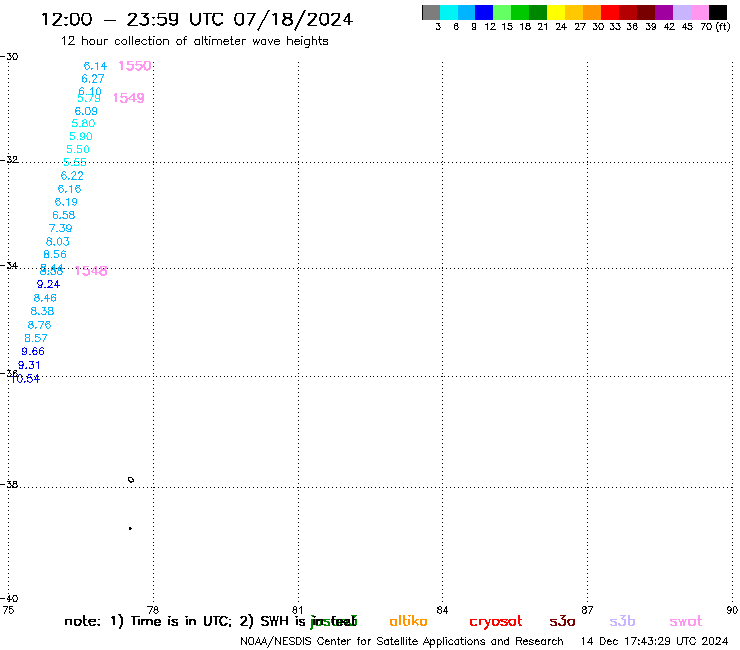Click the longitude axis label 81
Image resolution: width=740 pixels, height=650 pixels.
click(298, 610)
